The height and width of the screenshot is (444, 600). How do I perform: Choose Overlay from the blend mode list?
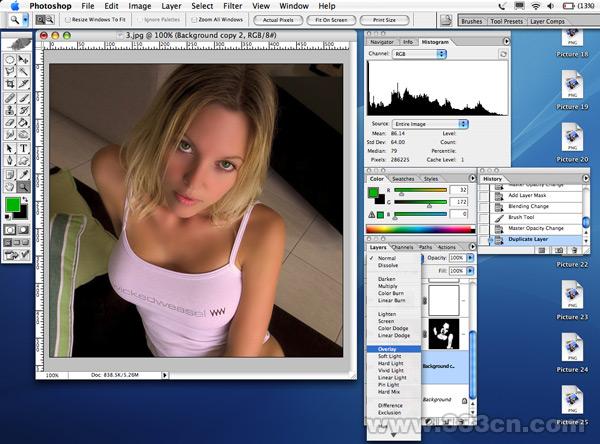coord(387,349)
